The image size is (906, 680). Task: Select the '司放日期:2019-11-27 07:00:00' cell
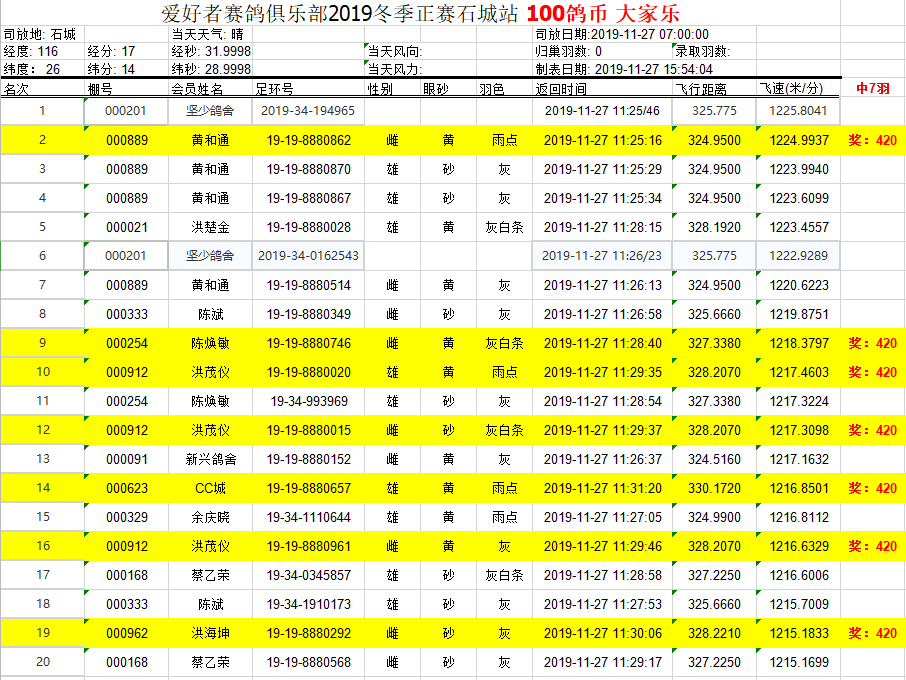pyautogui.click(x=622, y=34)
